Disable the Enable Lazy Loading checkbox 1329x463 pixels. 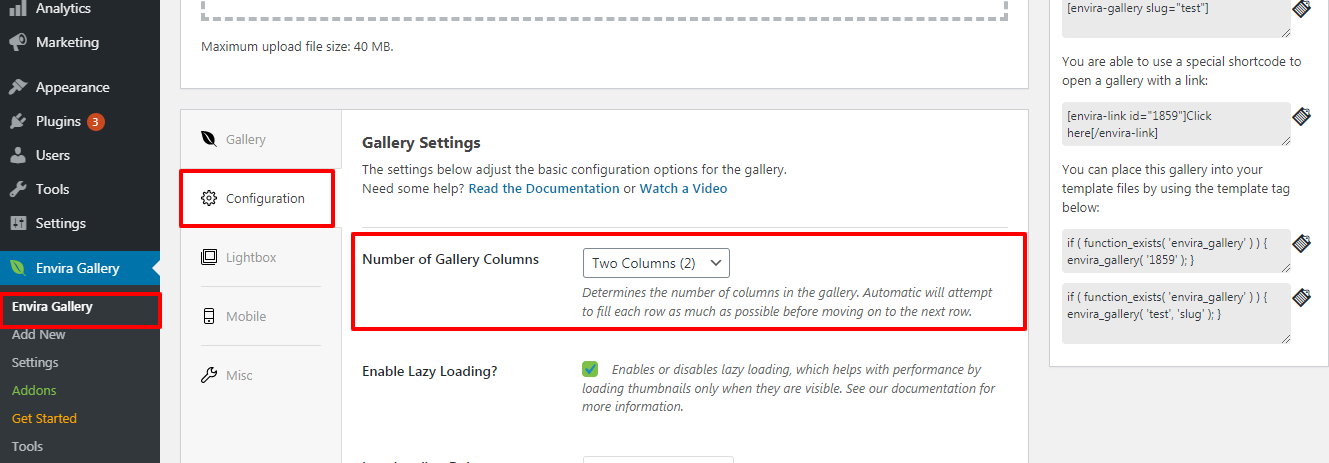[591, 369]
